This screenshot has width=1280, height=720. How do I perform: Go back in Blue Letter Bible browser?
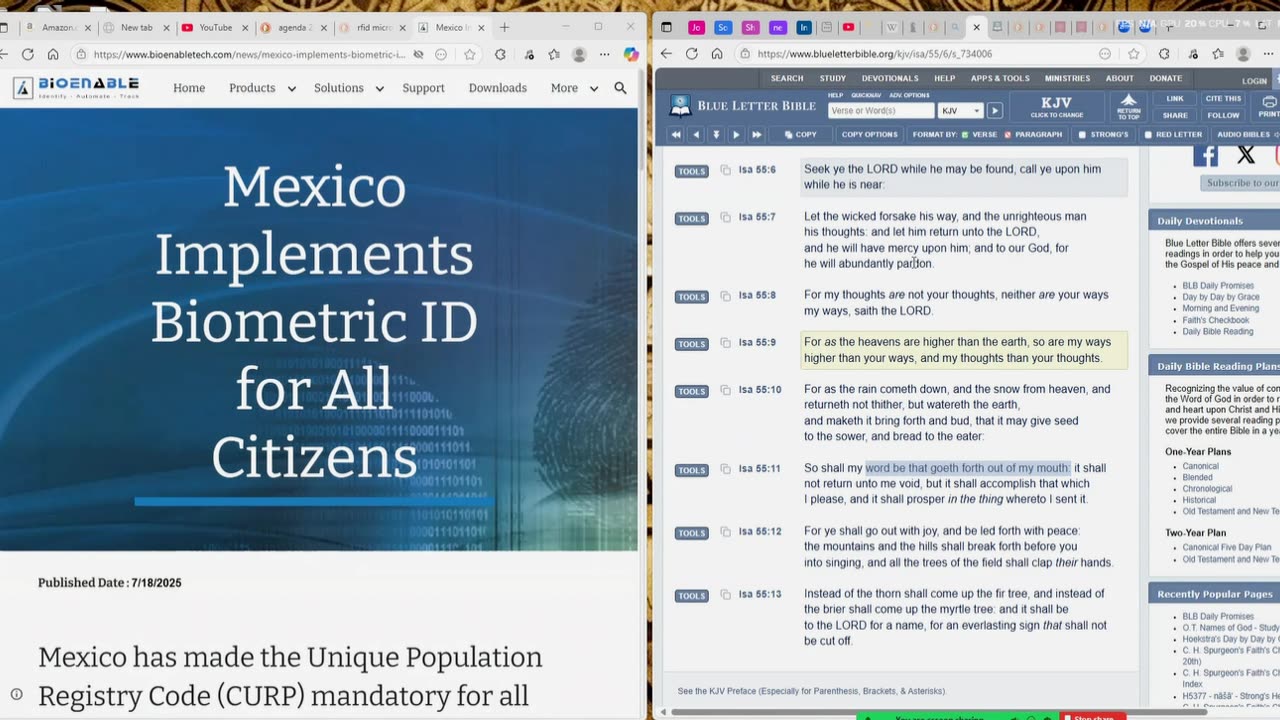click(x=666, y=54)
